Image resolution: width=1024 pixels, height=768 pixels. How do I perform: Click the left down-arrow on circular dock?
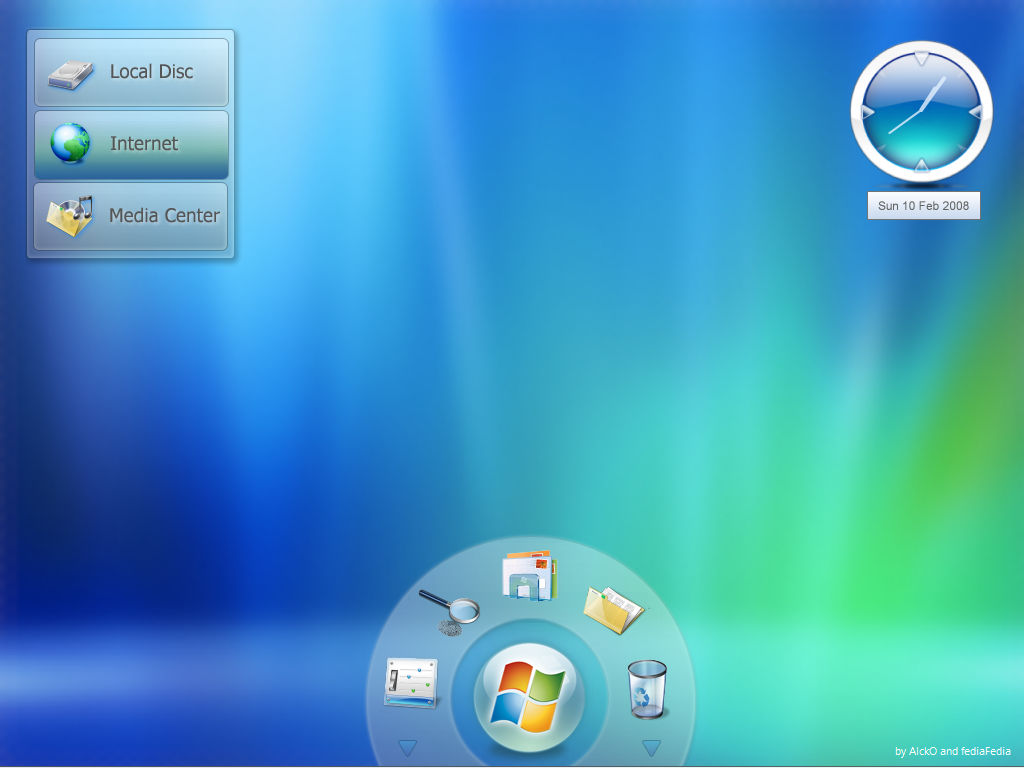click(x=408, y=748)
